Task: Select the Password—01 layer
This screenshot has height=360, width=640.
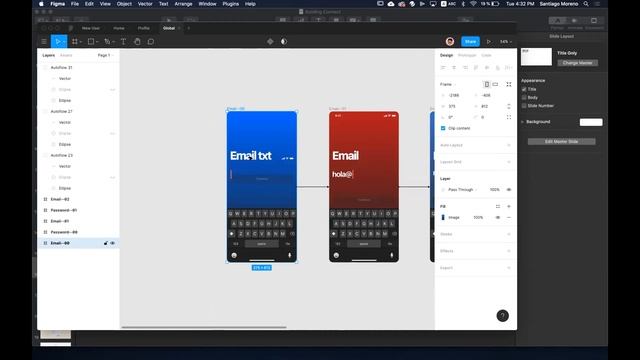Action: click(x=64, y=210)
